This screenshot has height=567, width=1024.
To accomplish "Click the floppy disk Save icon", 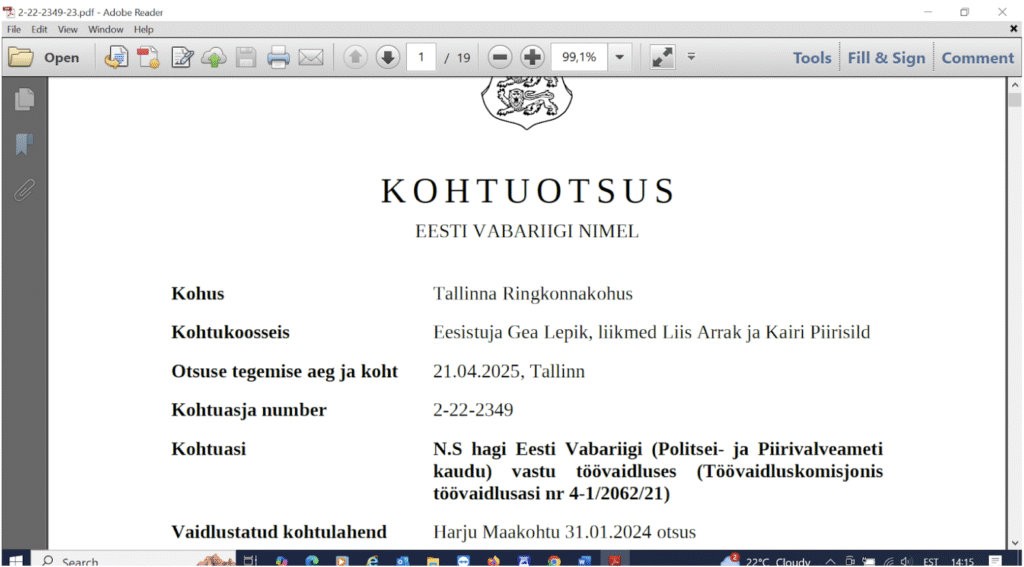I will coord(246,57).
